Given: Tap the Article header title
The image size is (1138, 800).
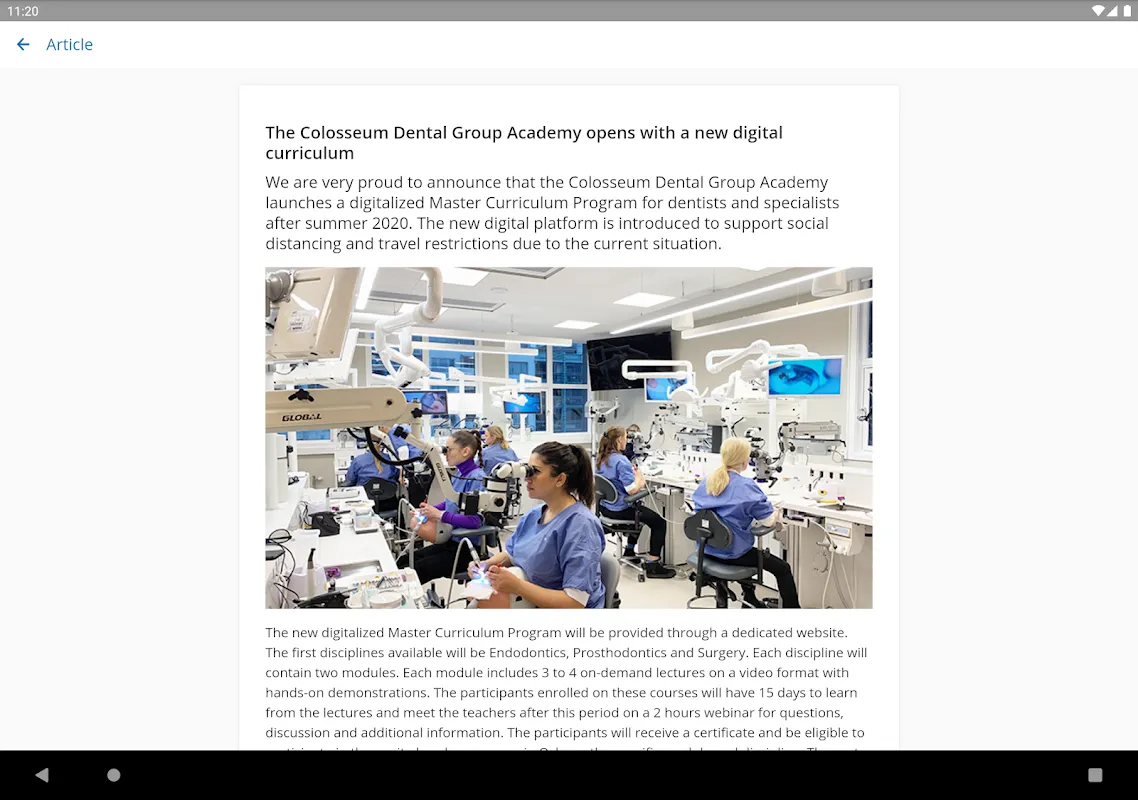Looking at the screenshot, I should pyautogui.click(x=70, y=44).
